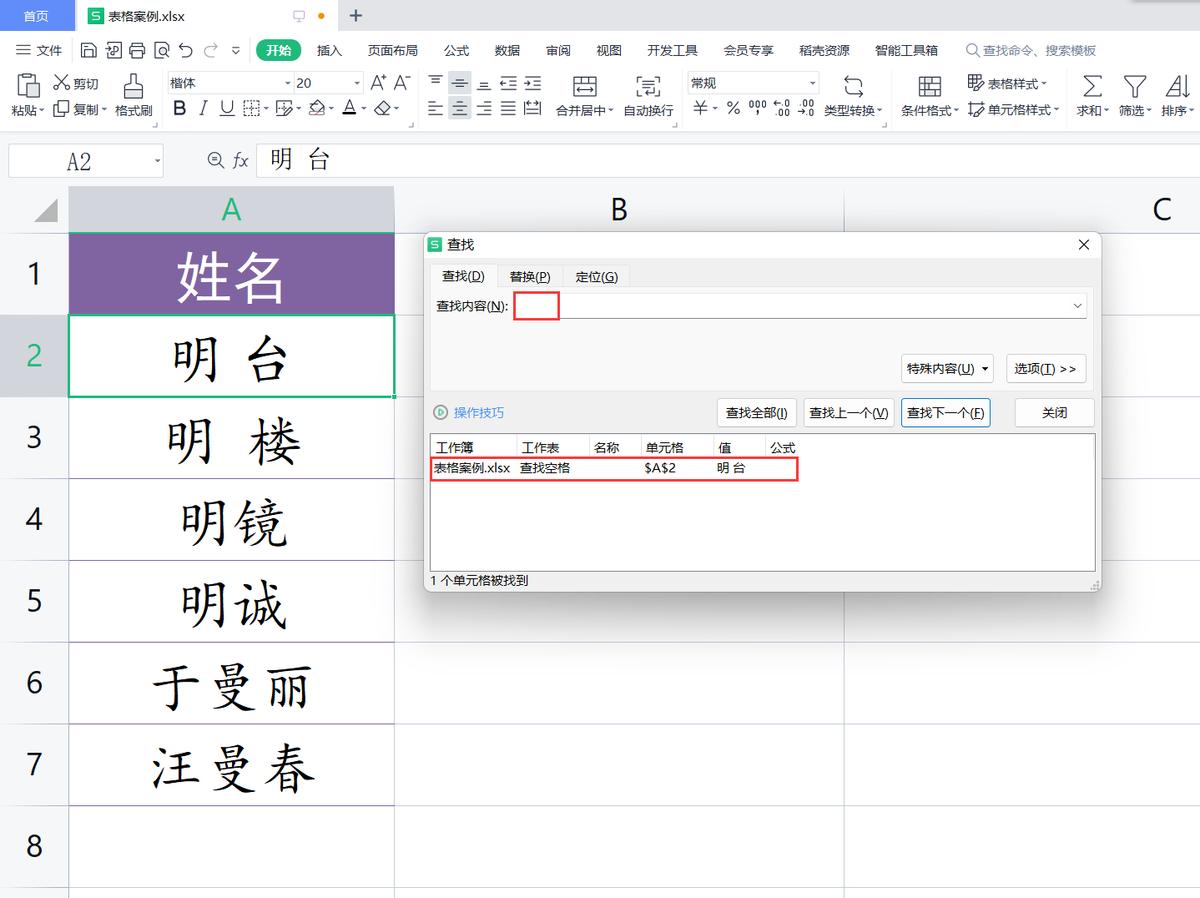
Task: Open the 插入 Insert ribbon tab
Action: coord(330,50)
